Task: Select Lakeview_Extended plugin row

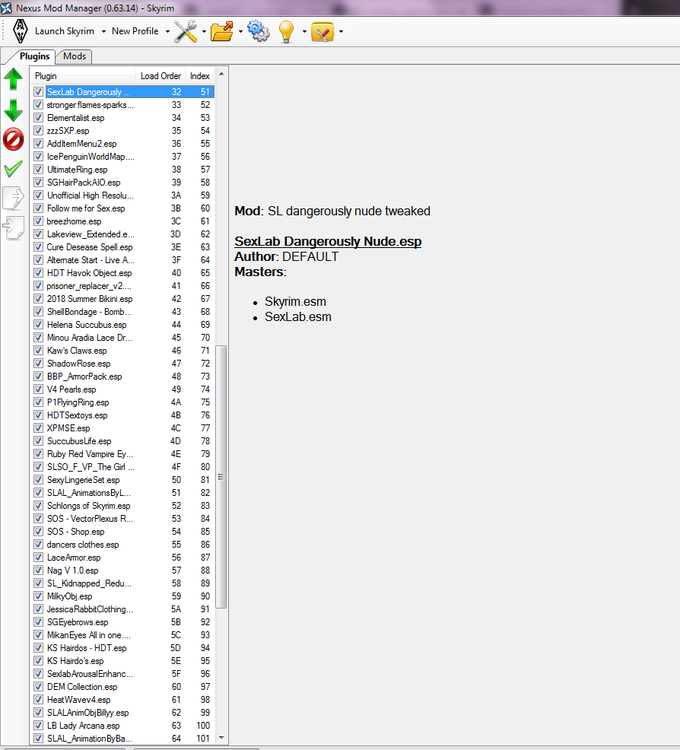Action: pos(123,234)
